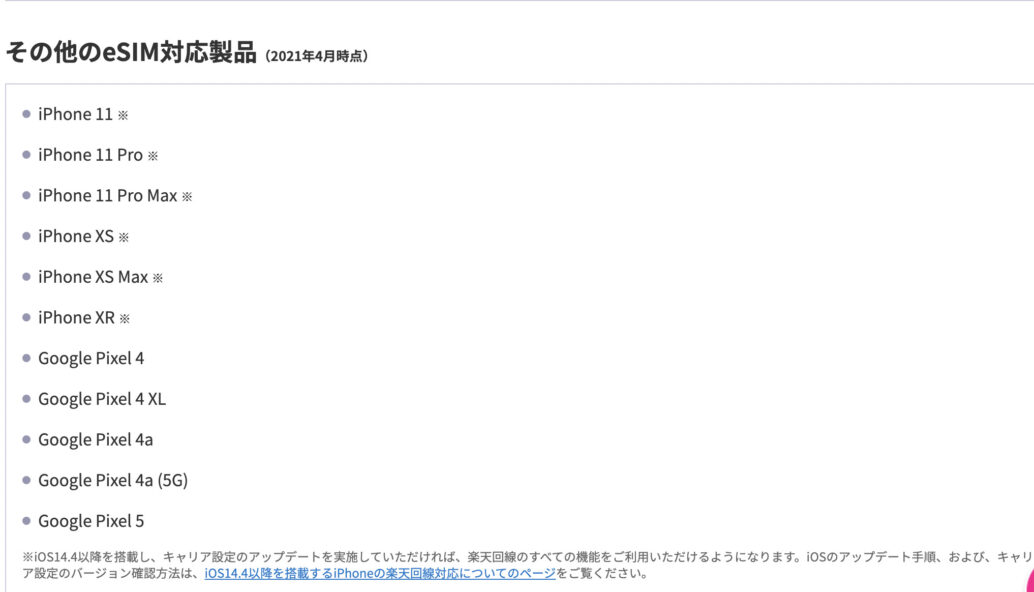Click the footnote text starting ※iOS14.4以降を搭載し
Screen dimensions: 1034x592
[x=528, y=565]
